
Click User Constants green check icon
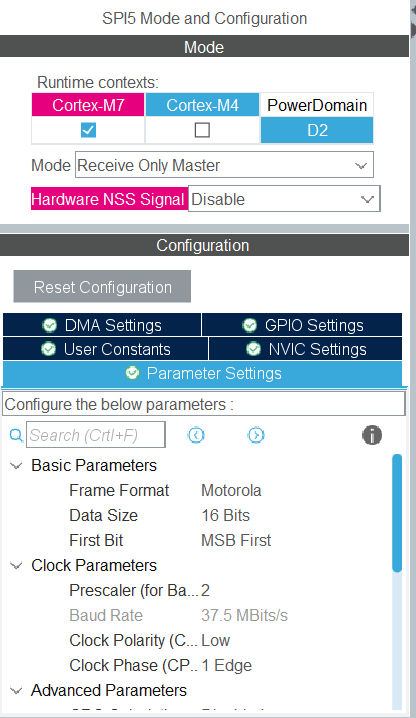point(49,349)
